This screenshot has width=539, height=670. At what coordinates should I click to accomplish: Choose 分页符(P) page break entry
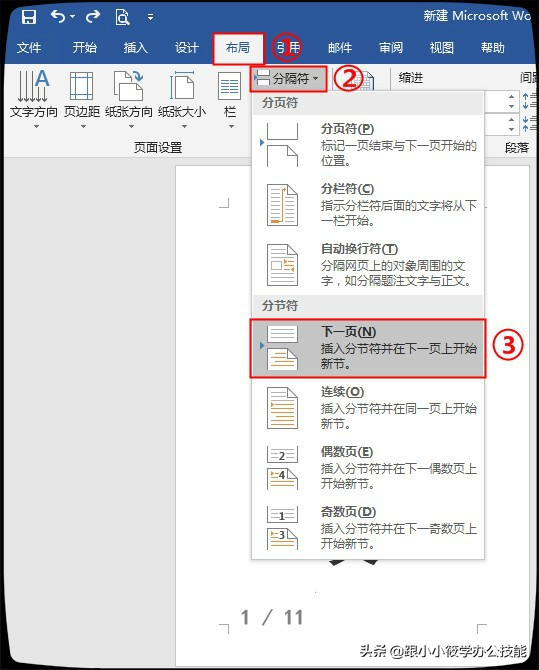click(368, 144)
